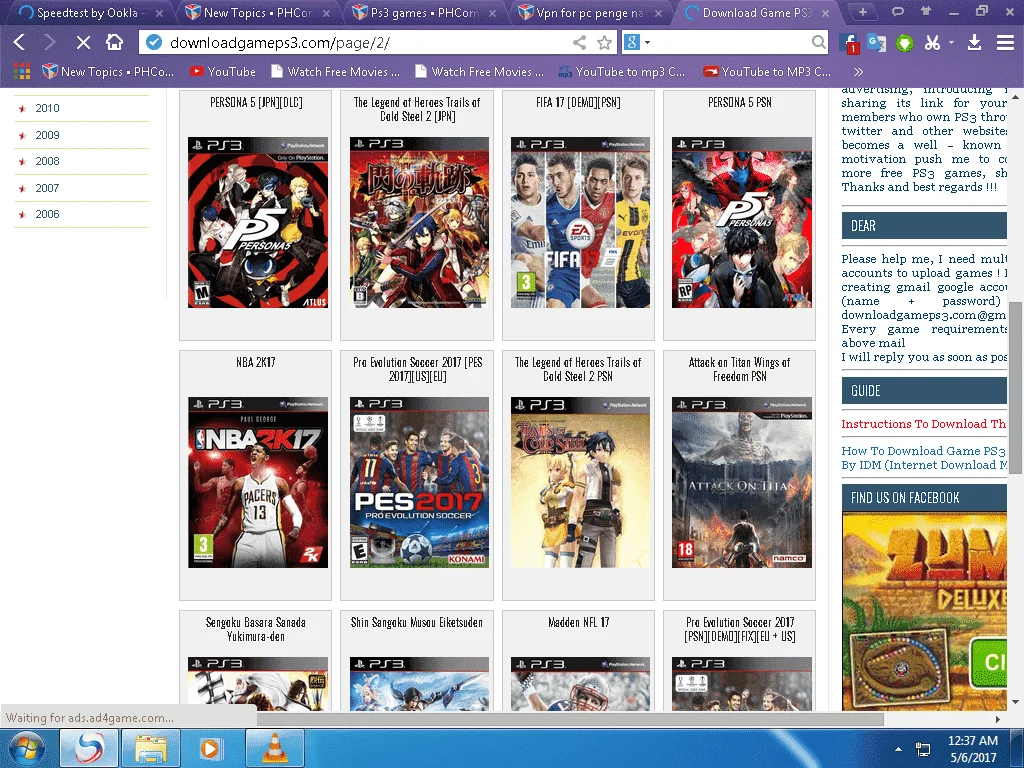This screenshot has width=1024, height=768.
Task: Click the search input box
Action: (731, 42)
